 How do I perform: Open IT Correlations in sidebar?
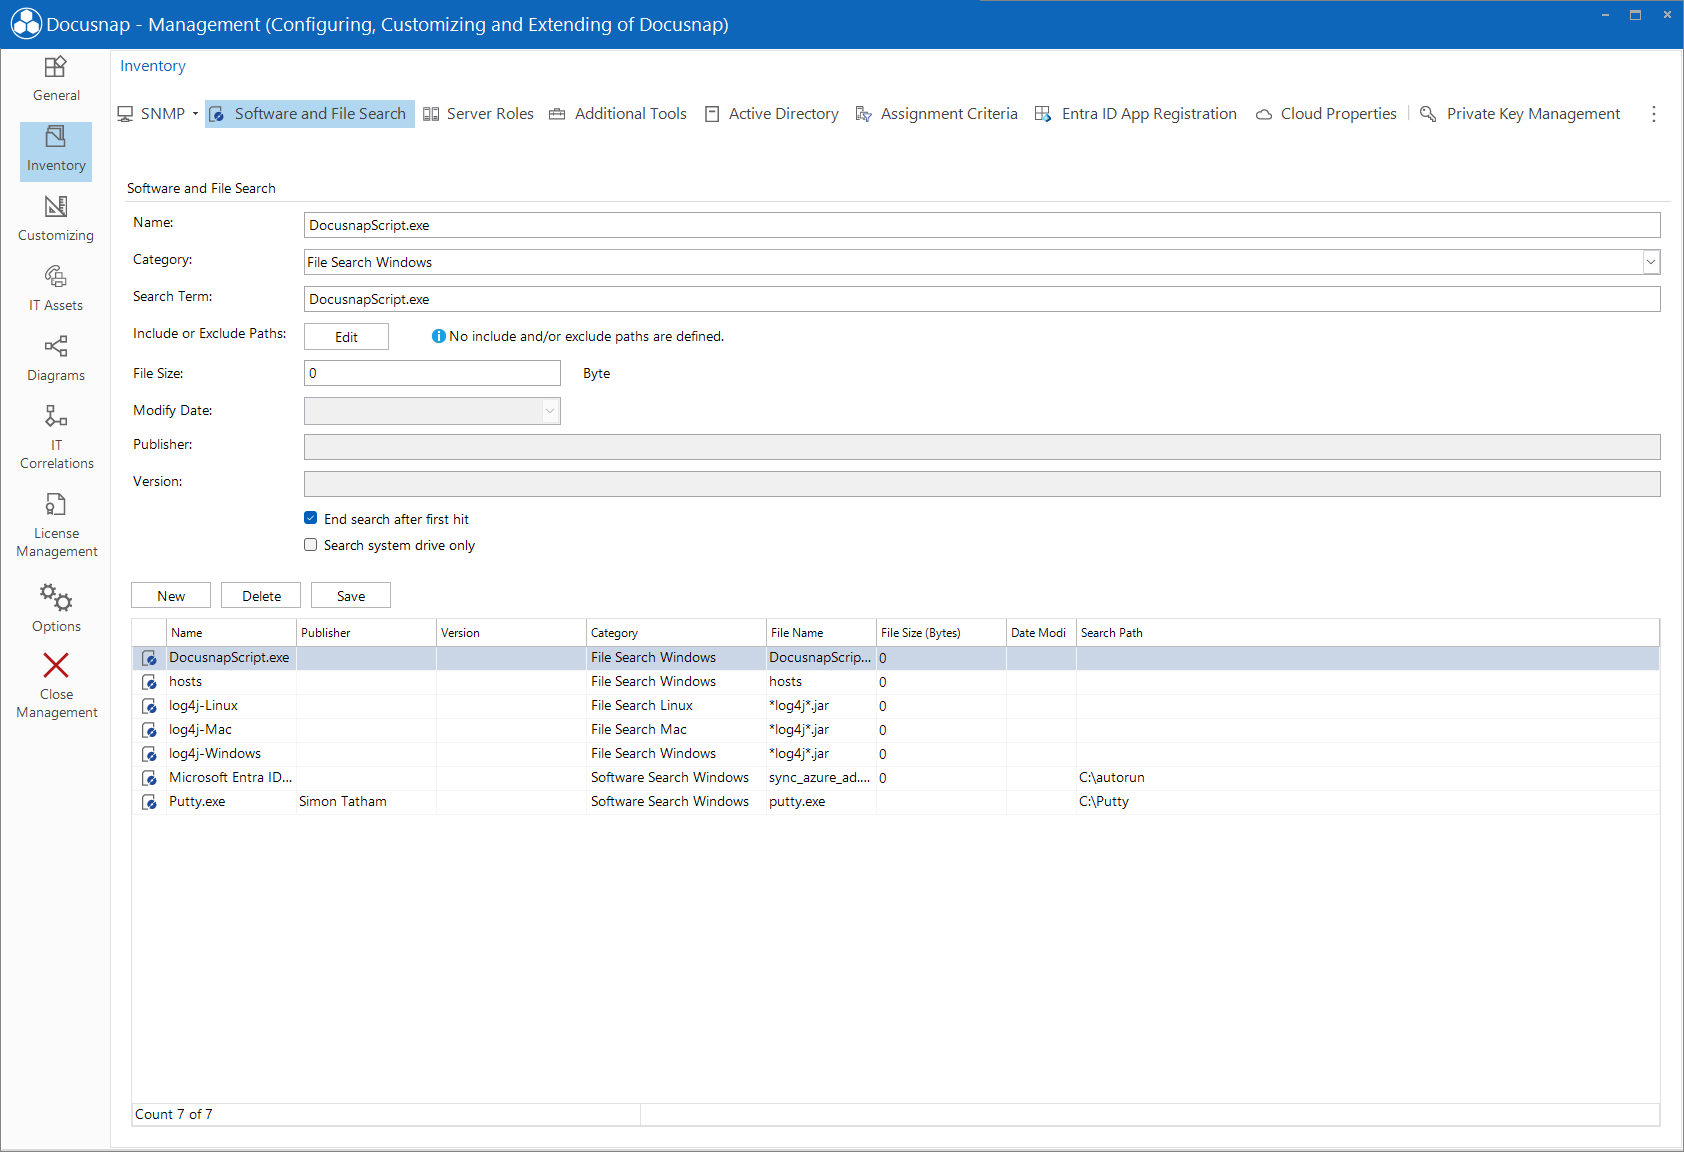point(56,437)
